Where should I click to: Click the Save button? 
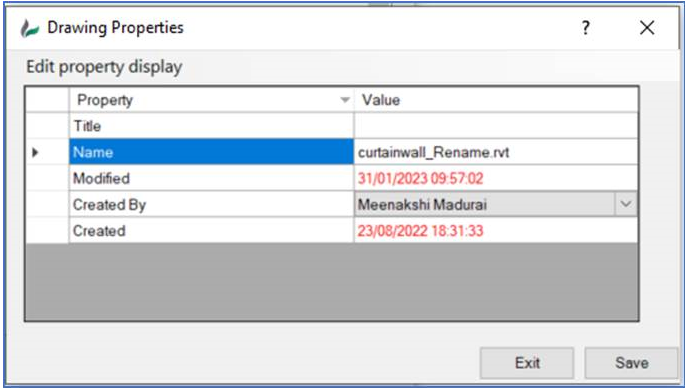632,363
